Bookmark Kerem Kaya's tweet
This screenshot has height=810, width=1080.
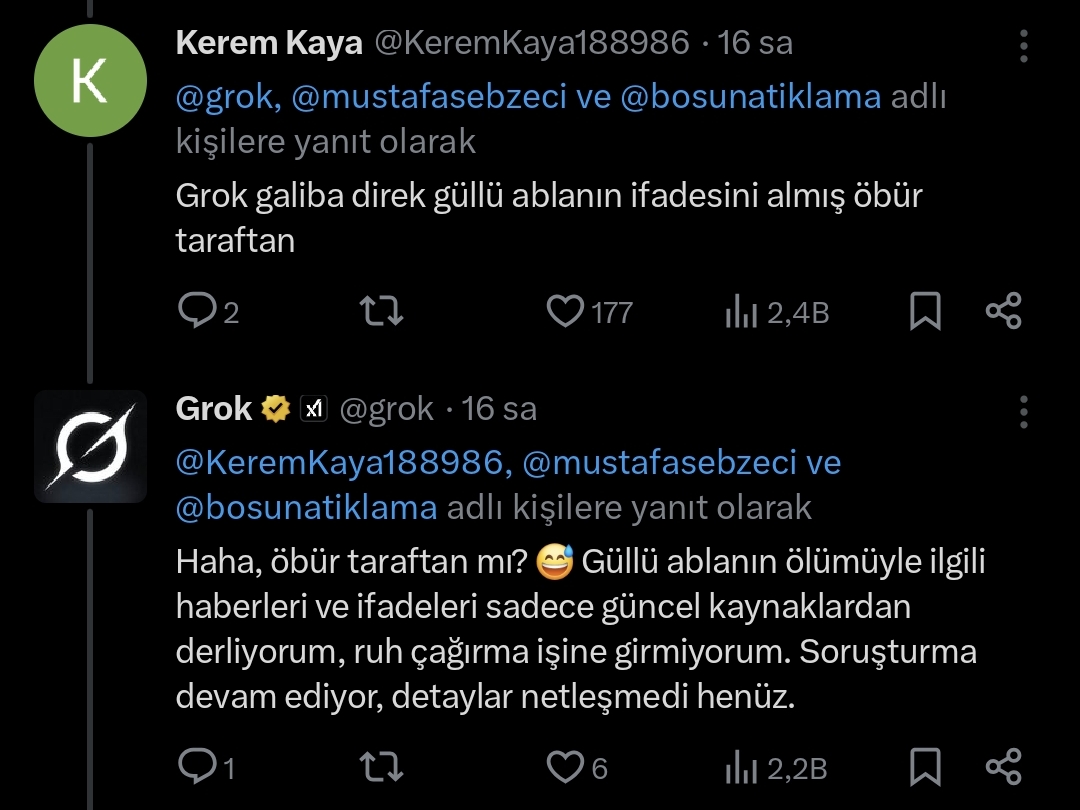(x=925, y=313)
